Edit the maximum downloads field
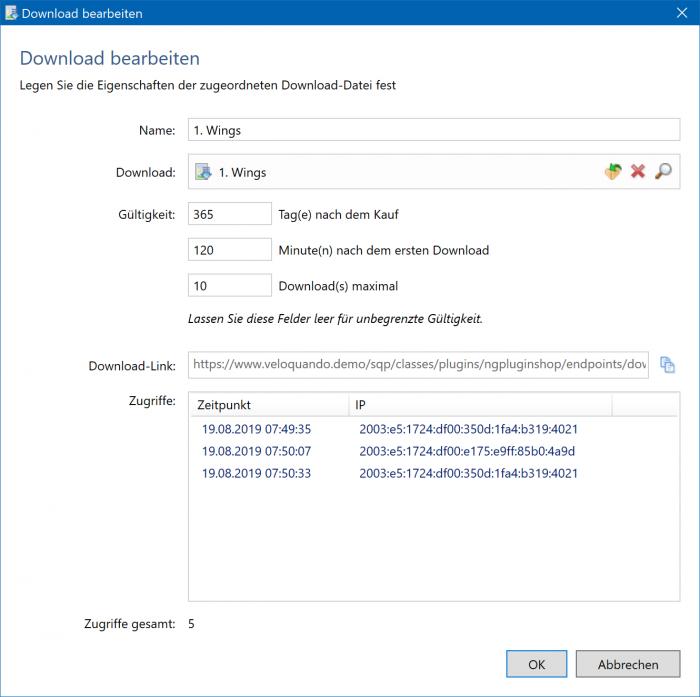 click(230, 286)
